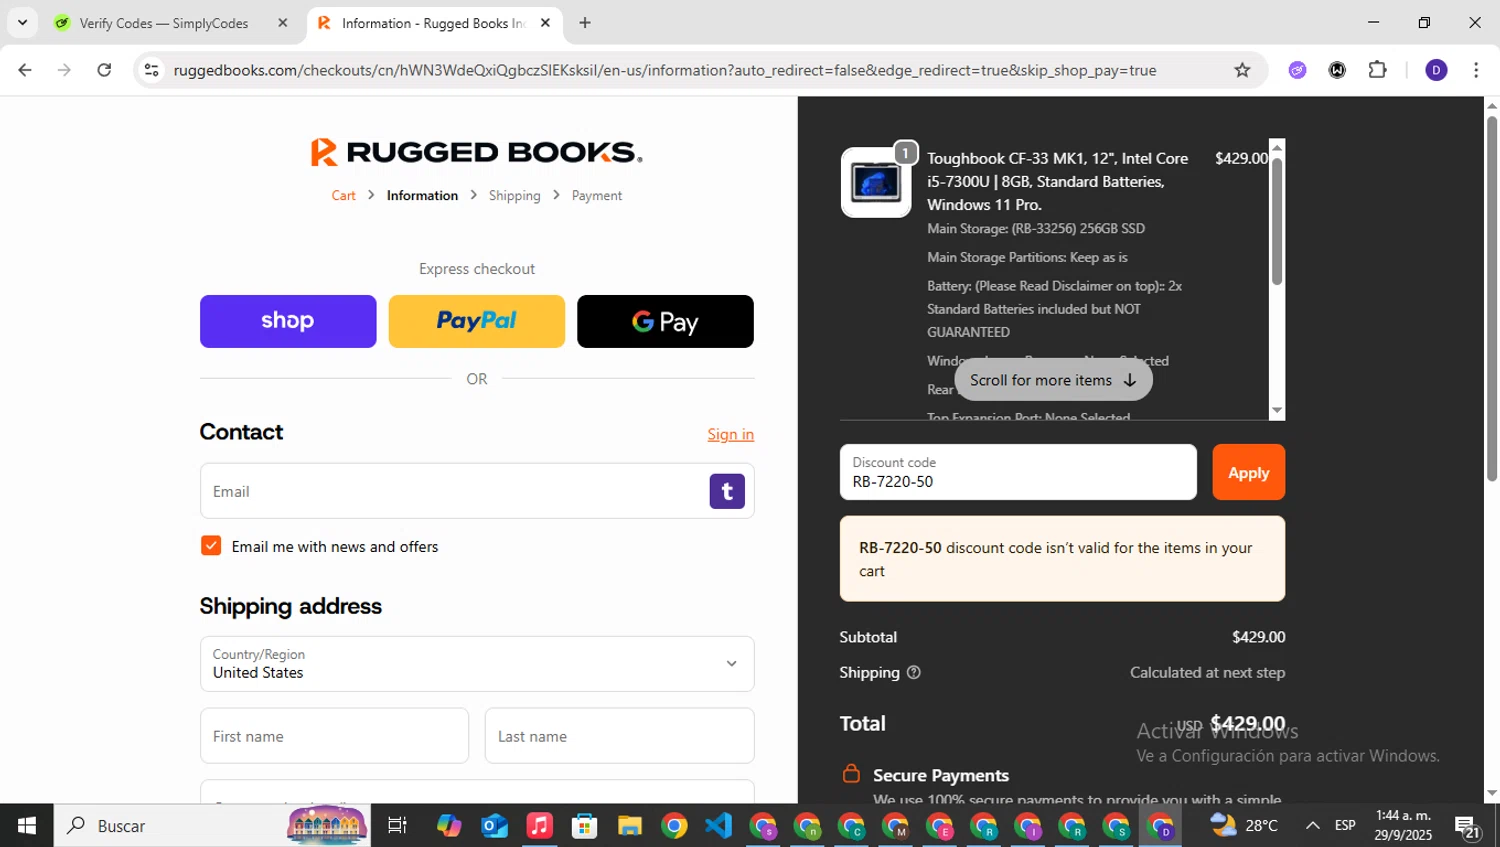This screenshot has width=1500, height=847.
Task: Focus the First name field
Action: tap(334, 736)
